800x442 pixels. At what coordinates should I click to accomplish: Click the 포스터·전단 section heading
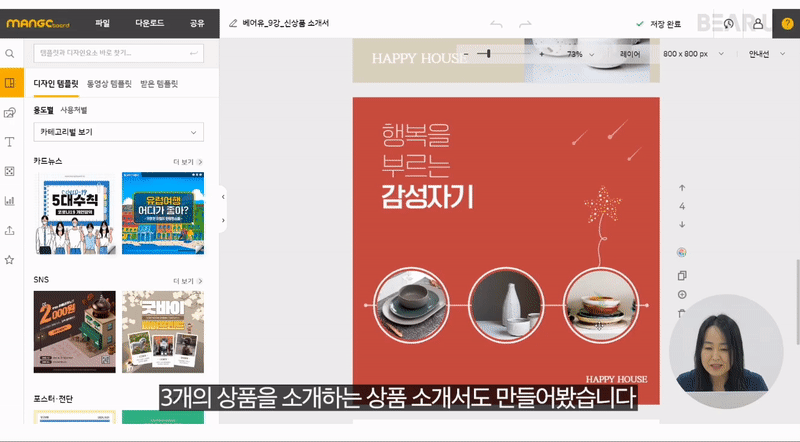click(x=53, y=399)
